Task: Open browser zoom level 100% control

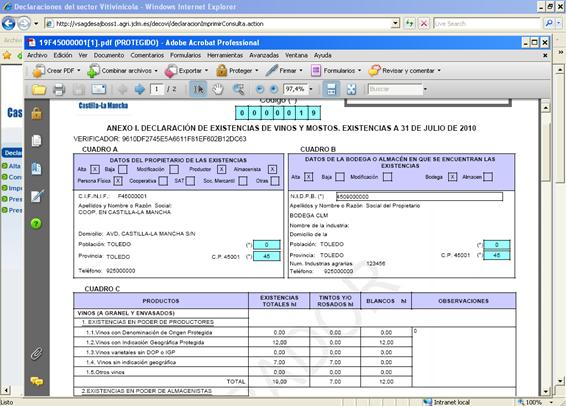Action: coord(536,402)
